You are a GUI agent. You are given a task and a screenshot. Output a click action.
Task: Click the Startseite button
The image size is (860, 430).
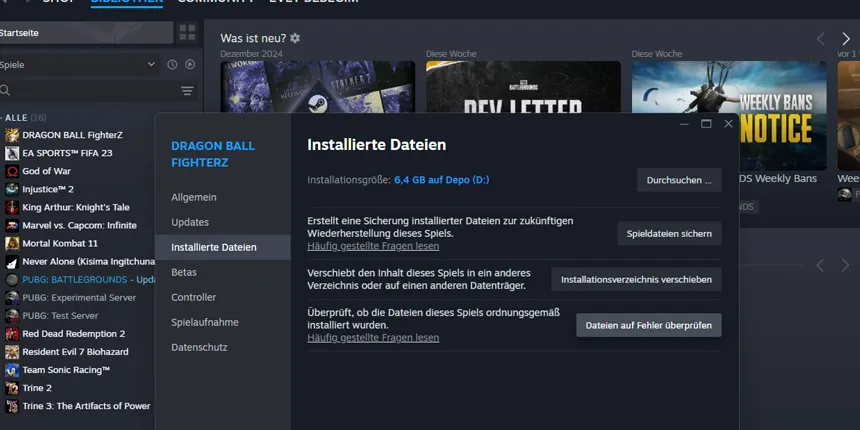(86, 33)
